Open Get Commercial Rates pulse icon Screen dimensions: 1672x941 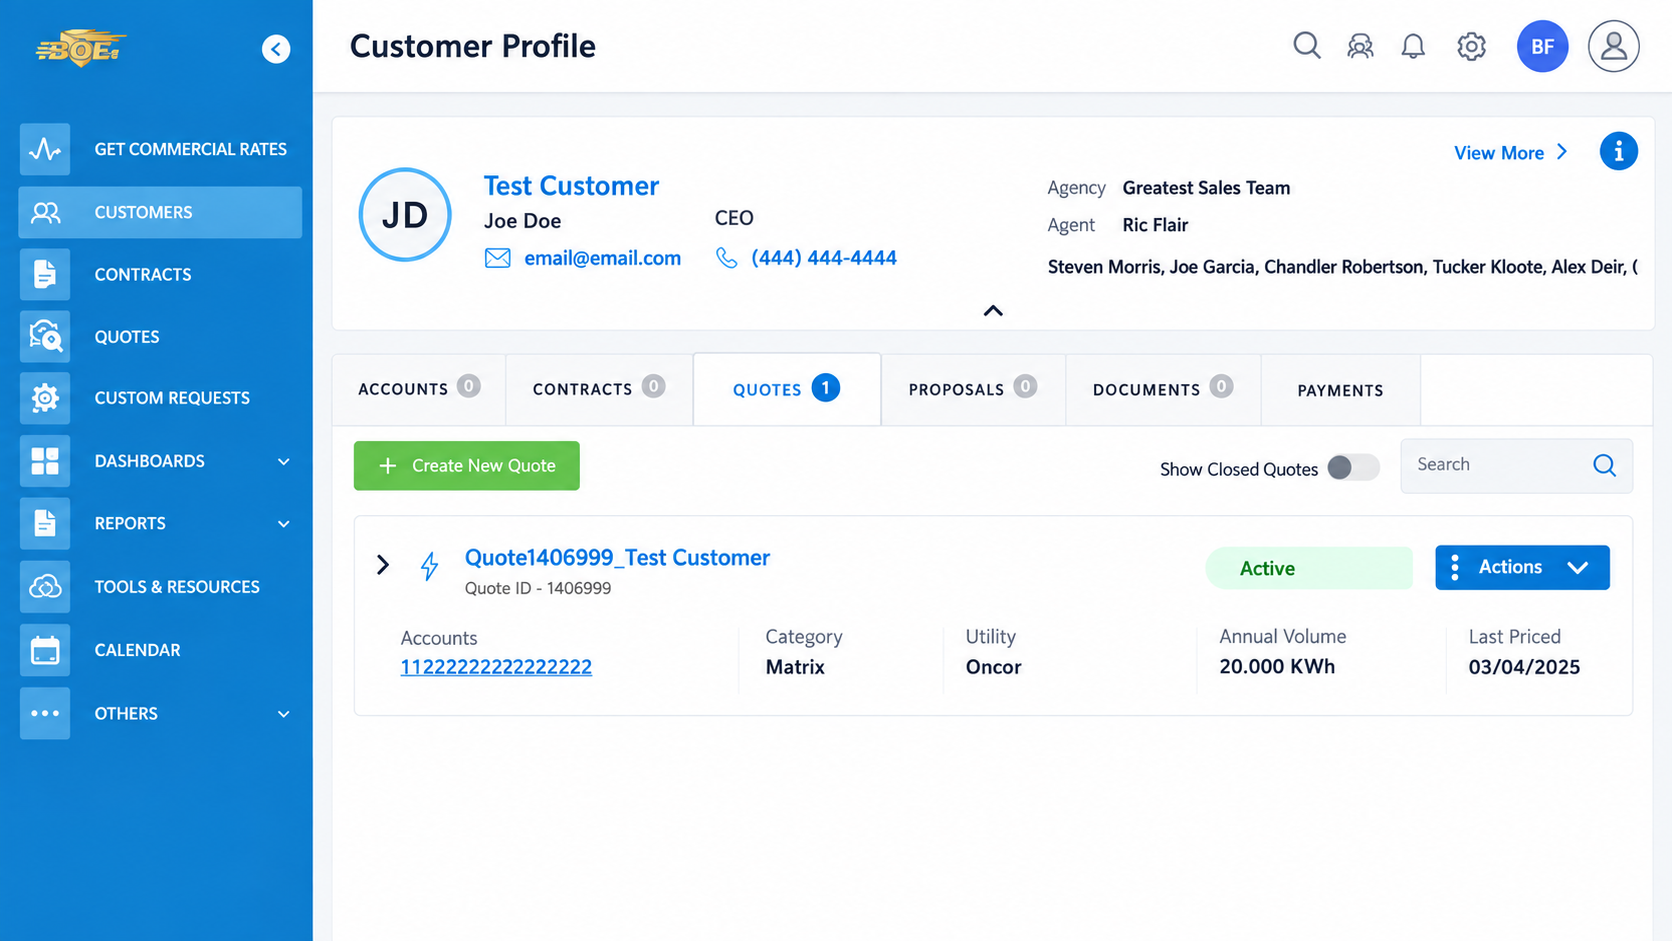click(x=45, y=149)
